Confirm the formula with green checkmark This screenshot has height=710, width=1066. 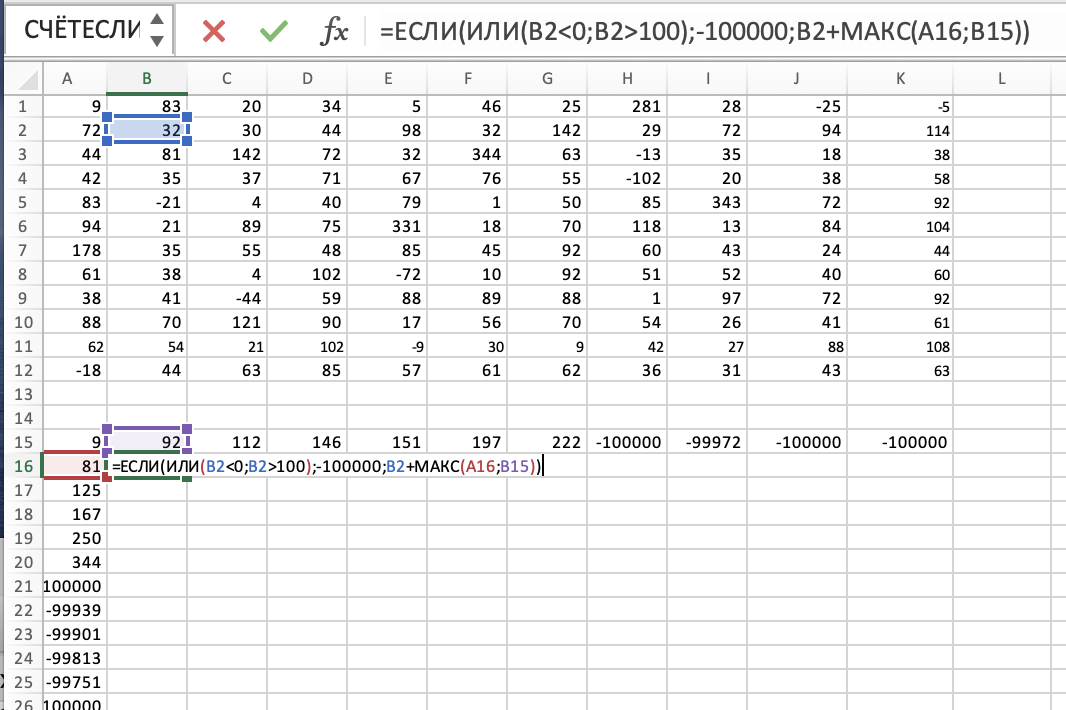(272, 31)
